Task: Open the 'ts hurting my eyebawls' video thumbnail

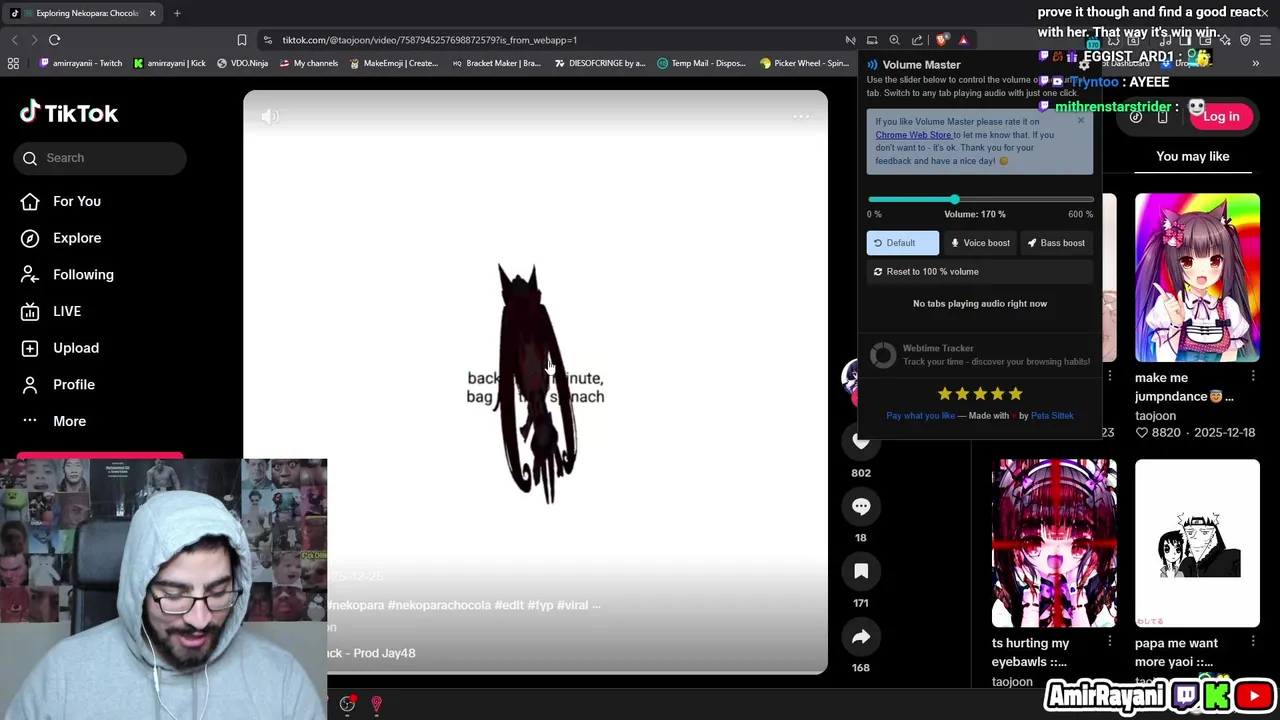Action: click(x=1054, y=543)
